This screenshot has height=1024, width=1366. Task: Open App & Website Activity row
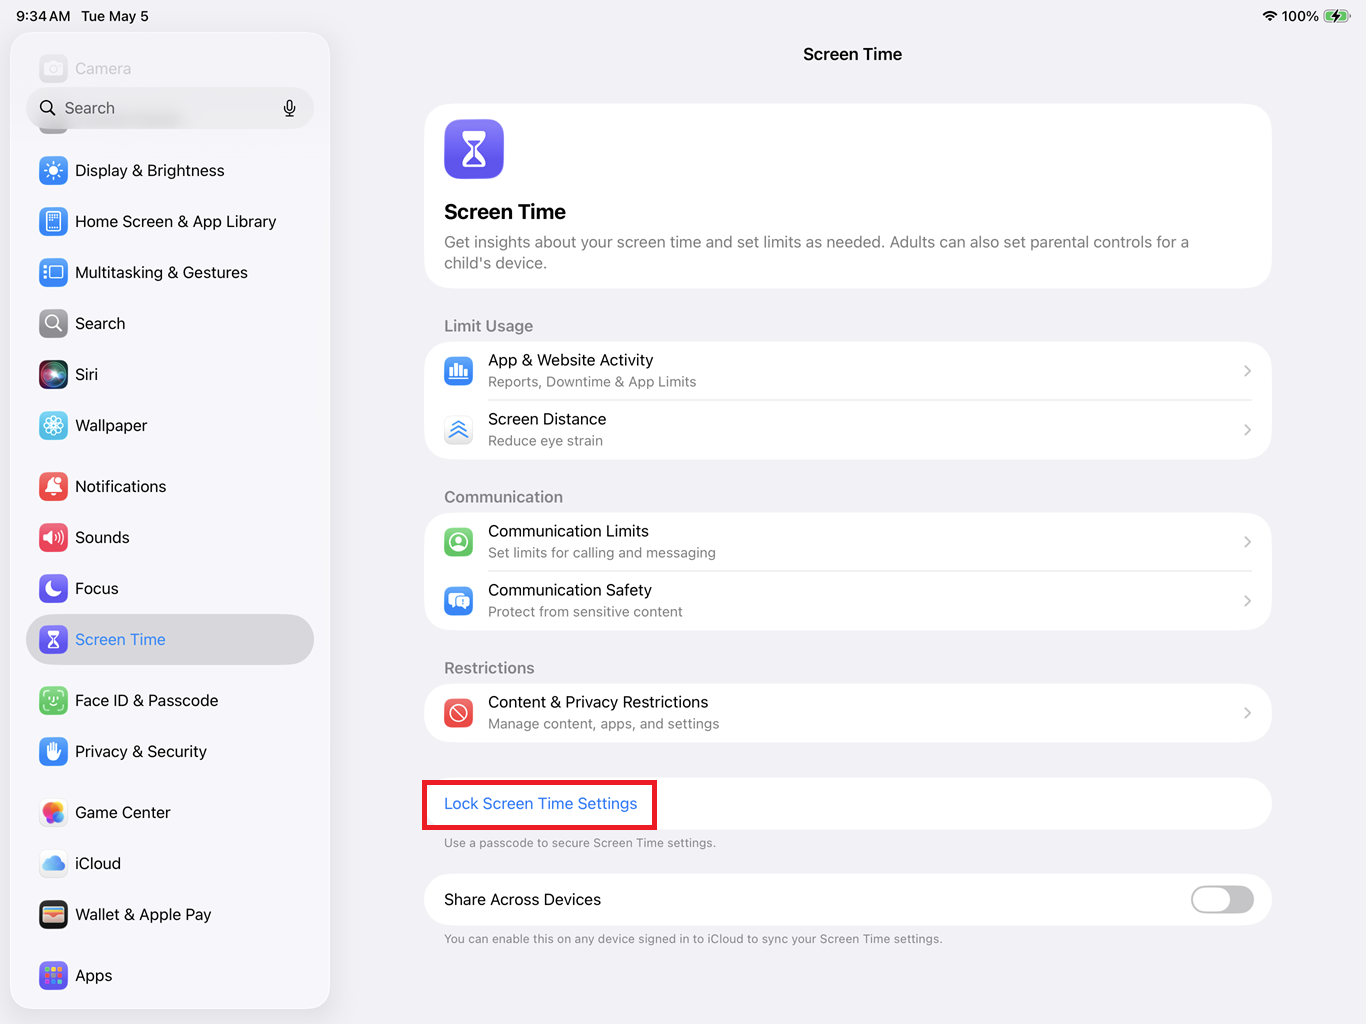click(848, 371)
